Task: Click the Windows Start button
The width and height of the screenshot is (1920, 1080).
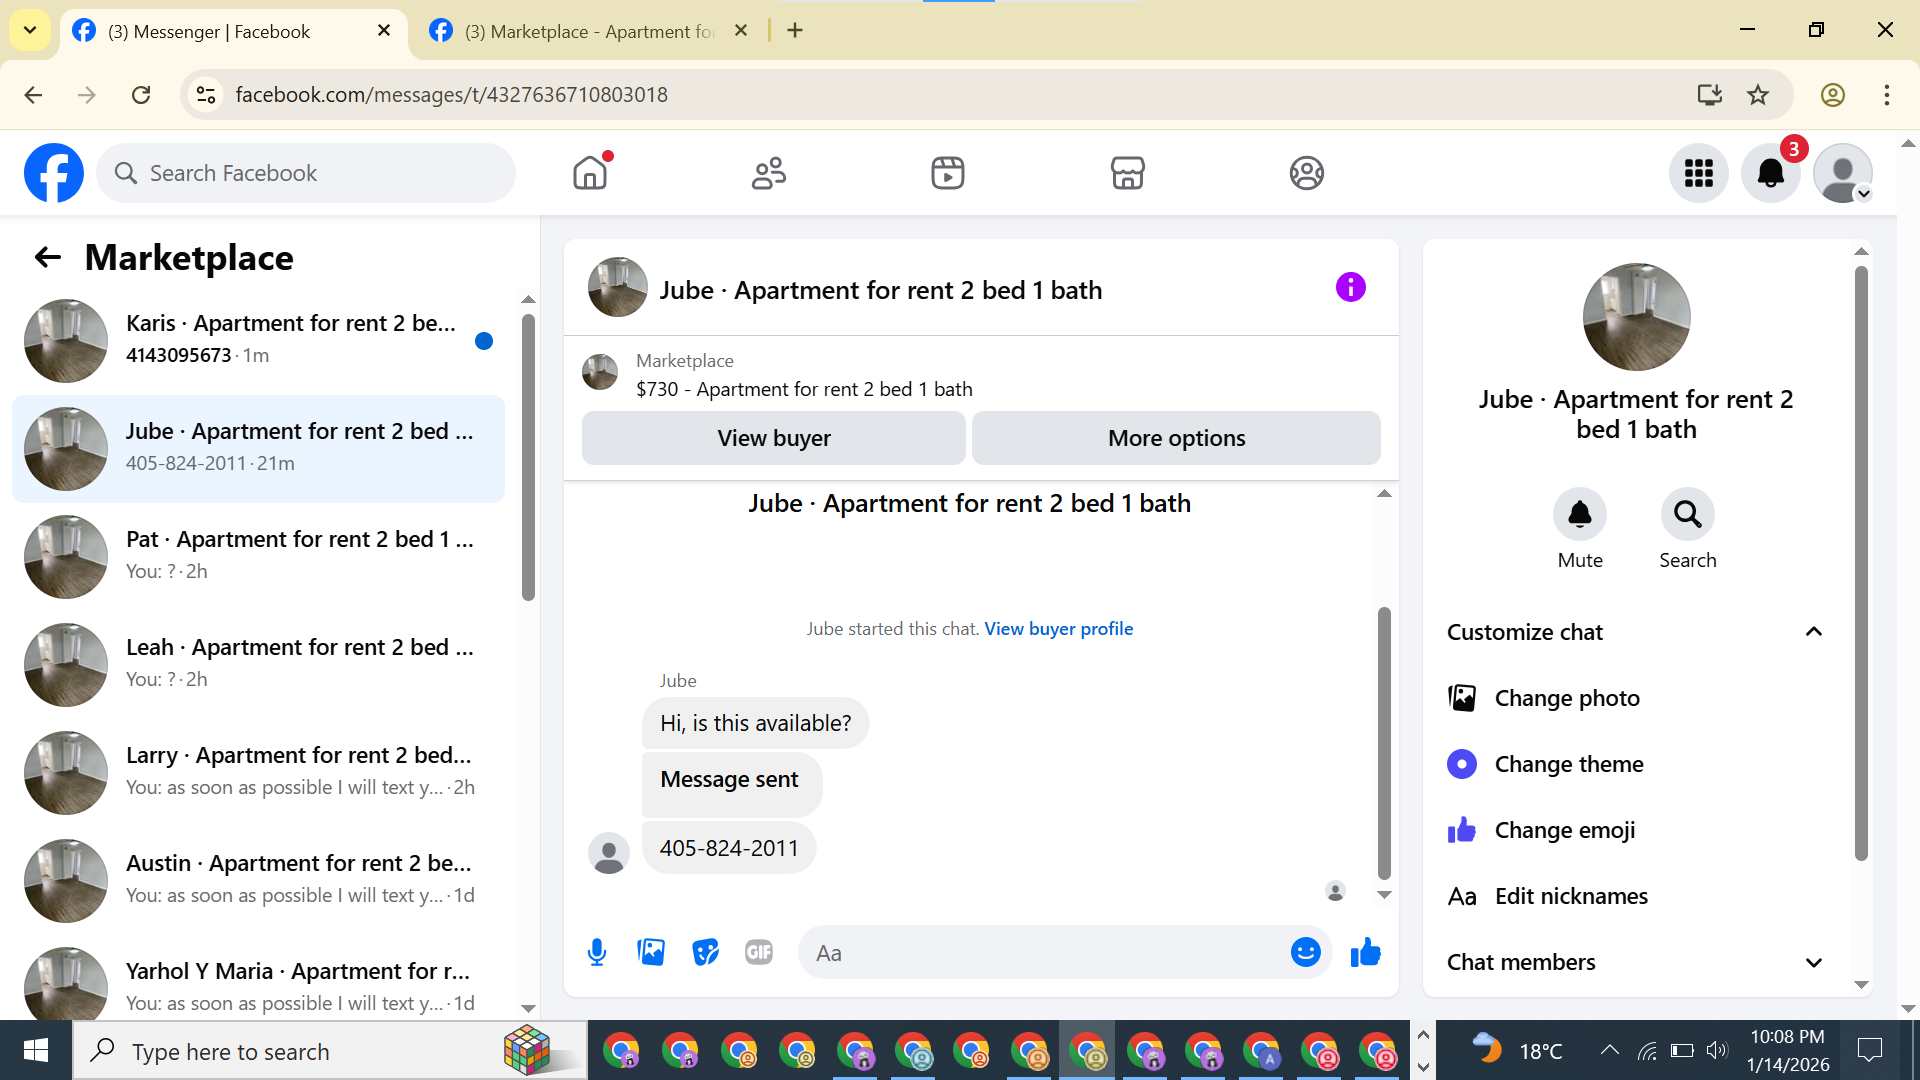Action: (36, 1051)
